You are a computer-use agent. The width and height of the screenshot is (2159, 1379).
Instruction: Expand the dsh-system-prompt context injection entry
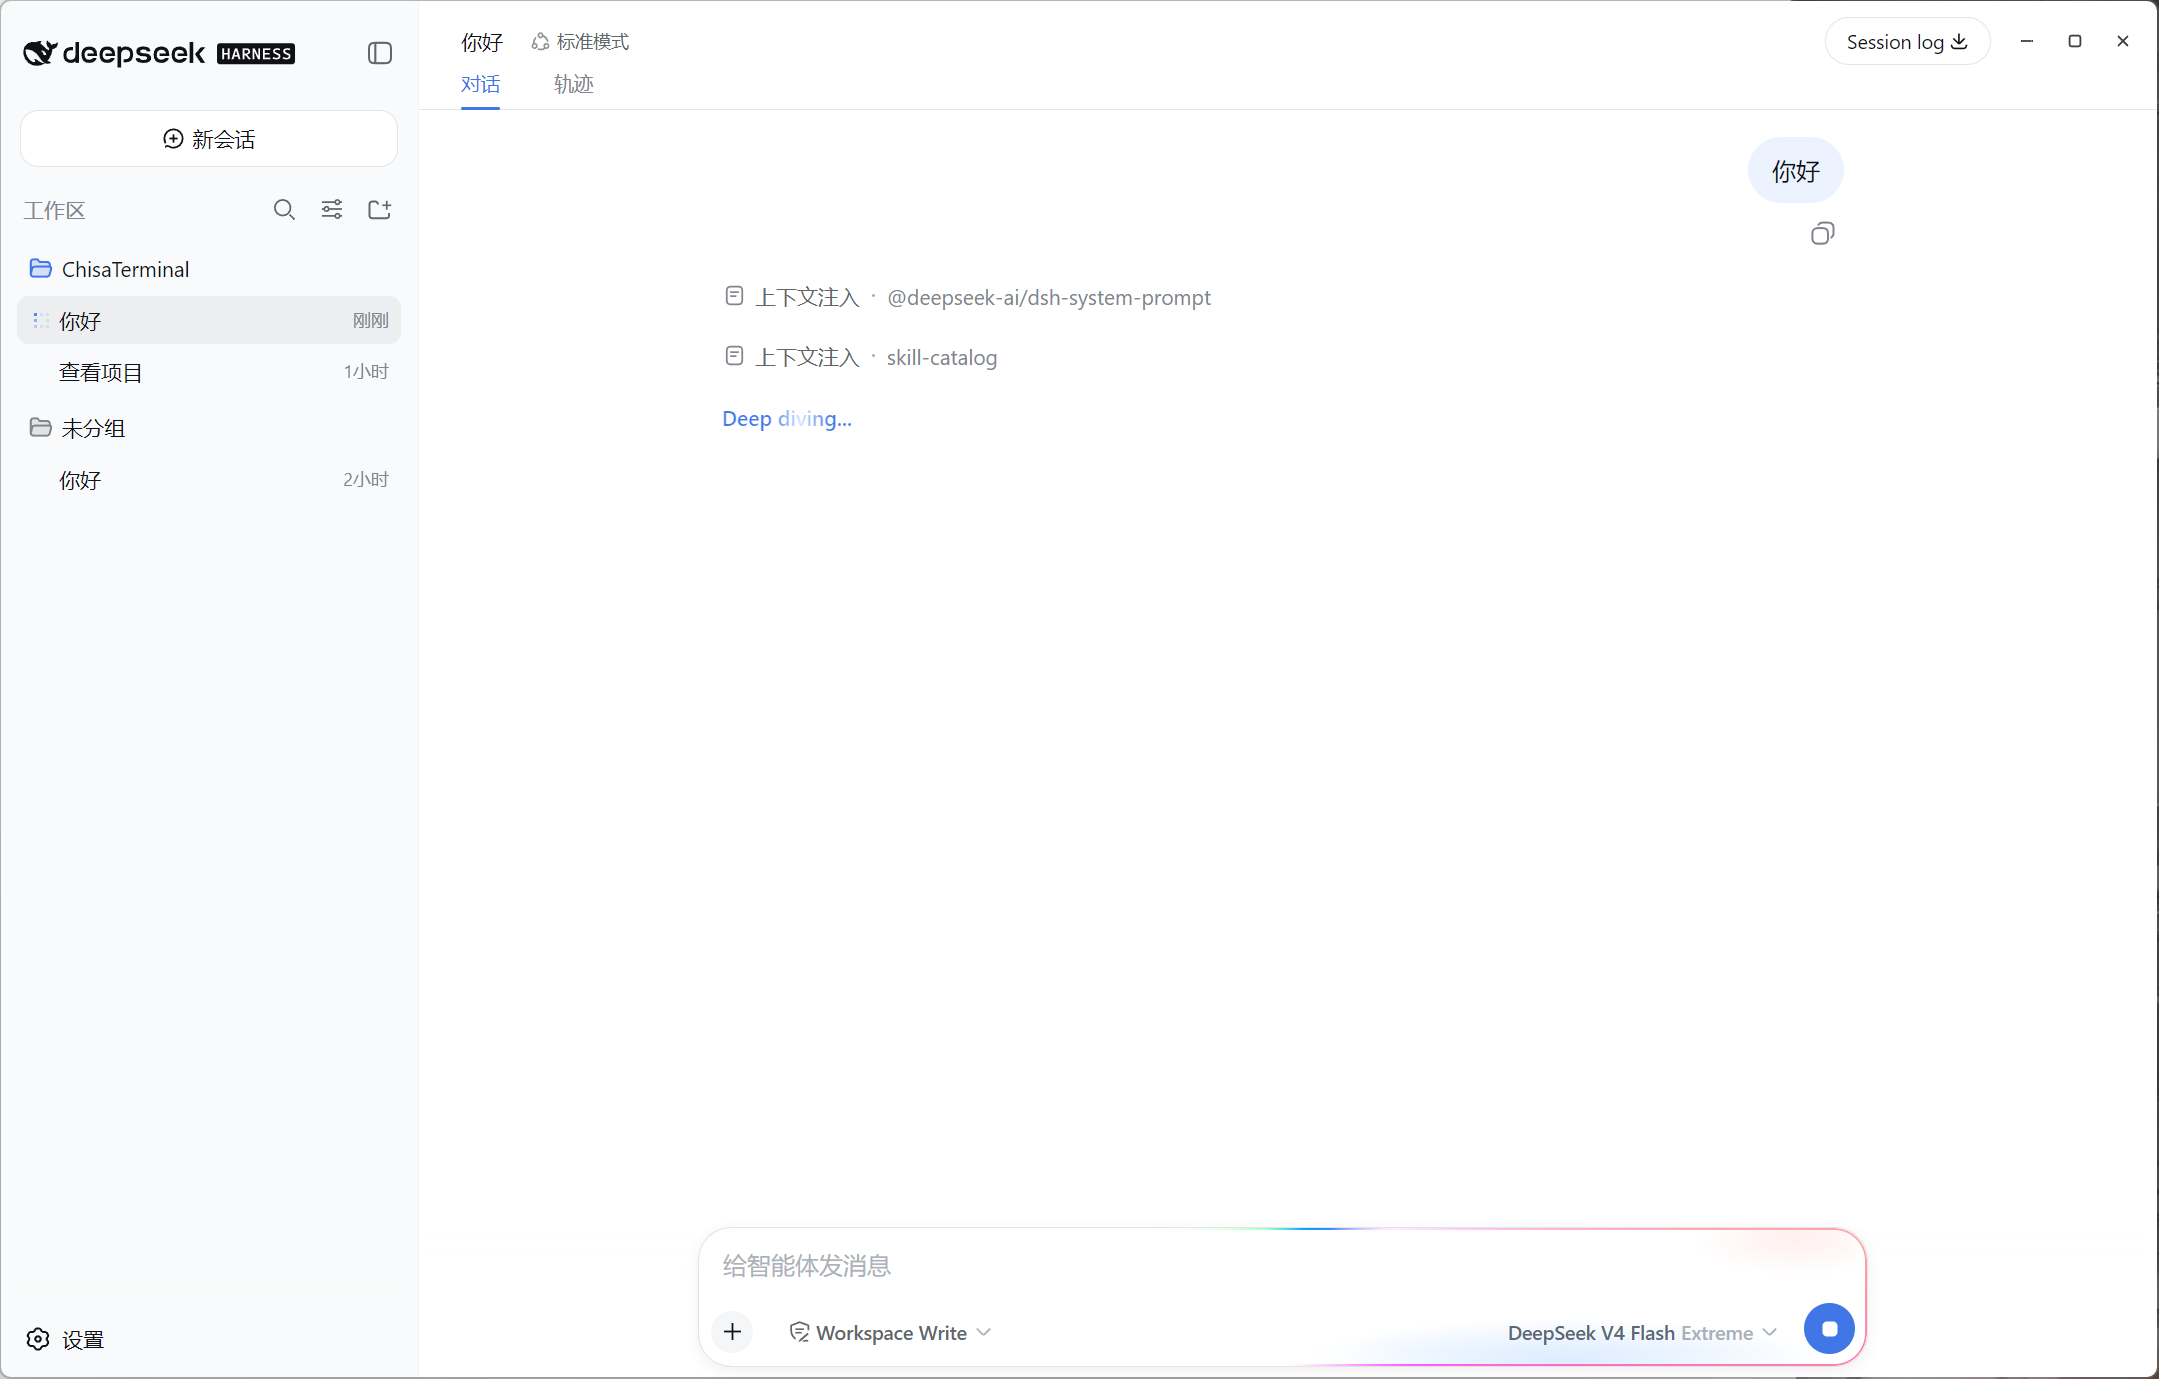pos(968,297)
